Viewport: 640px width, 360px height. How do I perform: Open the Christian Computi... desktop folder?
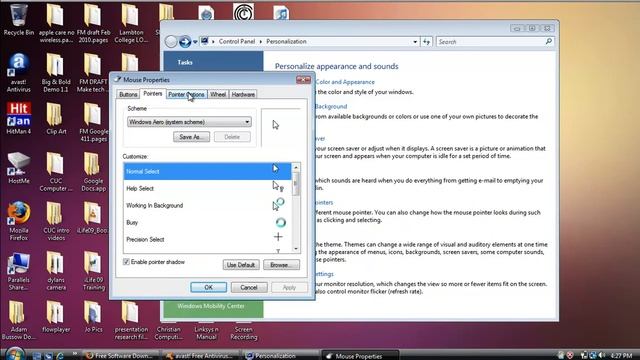coord(169,333)
